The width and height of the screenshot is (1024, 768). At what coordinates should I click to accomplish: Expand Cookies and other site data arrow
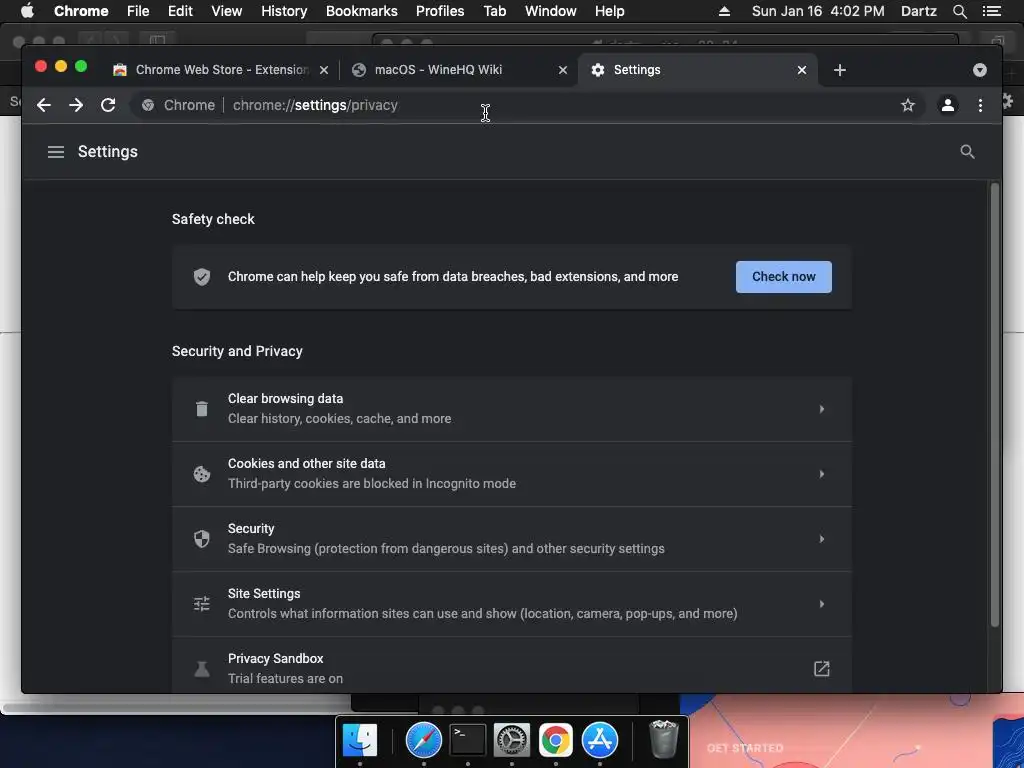(822, 474)
